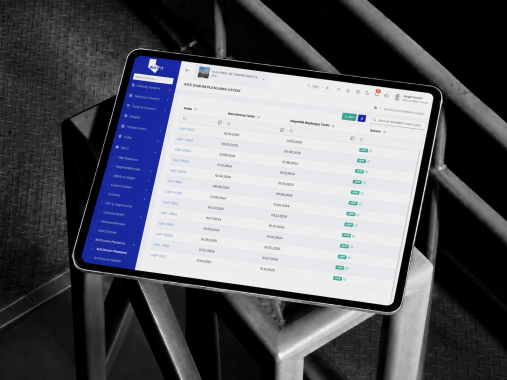Click the blue button beside Yeni
The height and width of the screenshot is (380, 507).
[362, 118]
